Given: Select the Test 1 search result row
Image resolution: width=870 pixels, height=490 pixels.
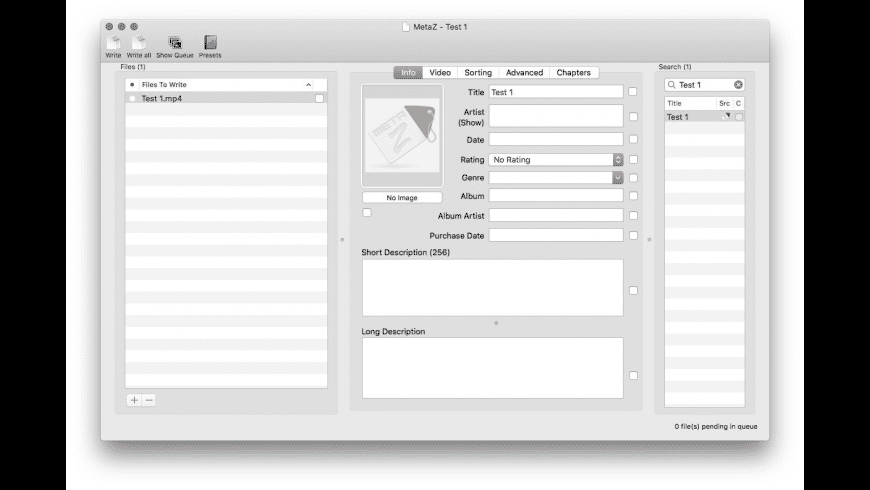Looking at the screenshot, I should [690, 117].
